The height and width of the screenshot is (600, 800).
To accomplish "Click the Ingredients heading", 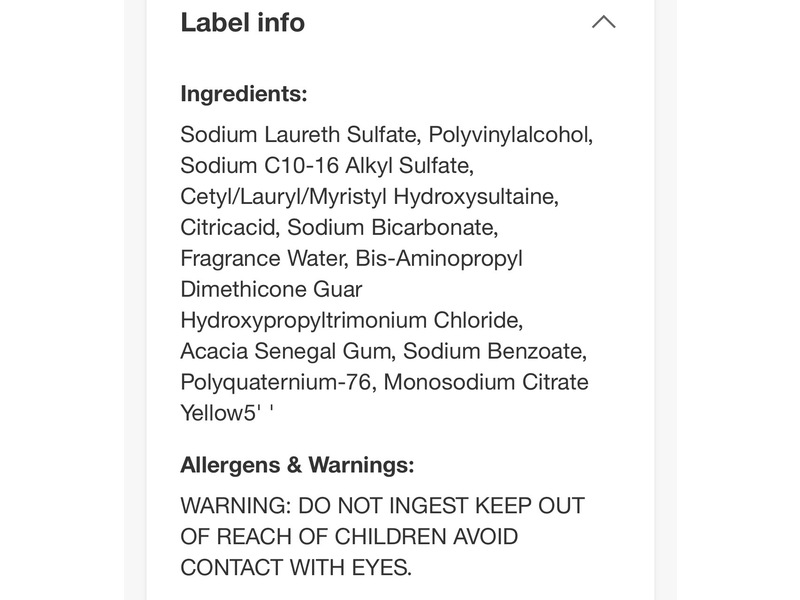I will 243,94.
